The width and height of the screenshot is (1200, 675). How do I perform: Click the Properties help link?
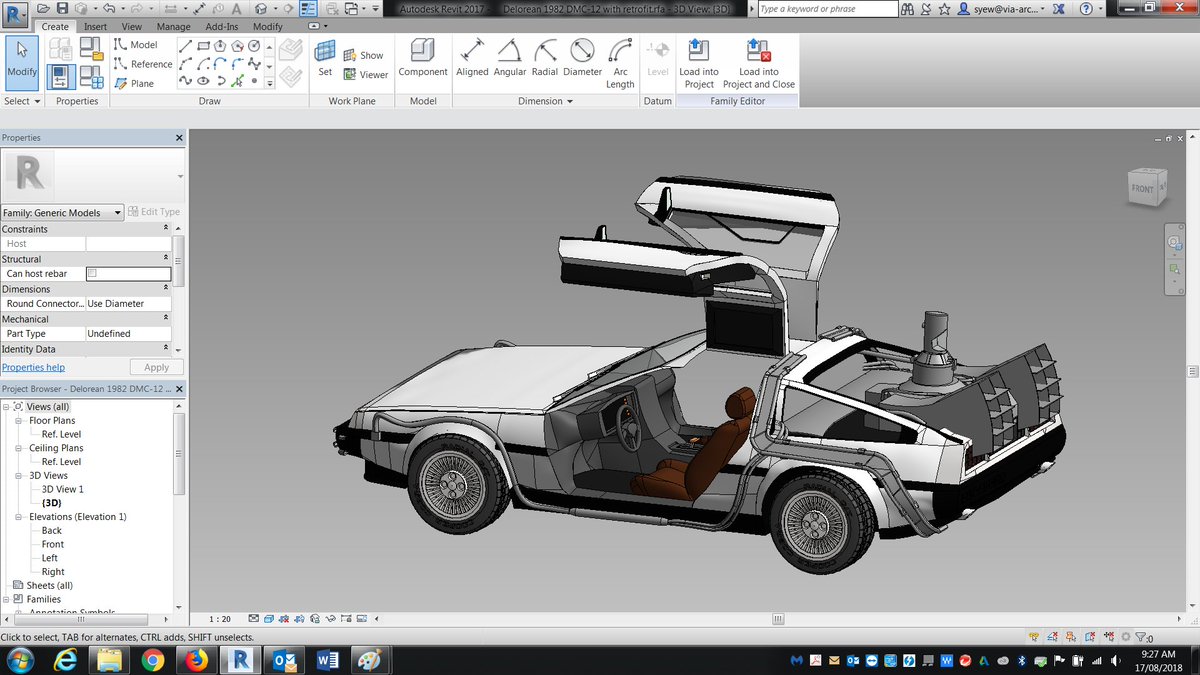(x=33, y=367)
